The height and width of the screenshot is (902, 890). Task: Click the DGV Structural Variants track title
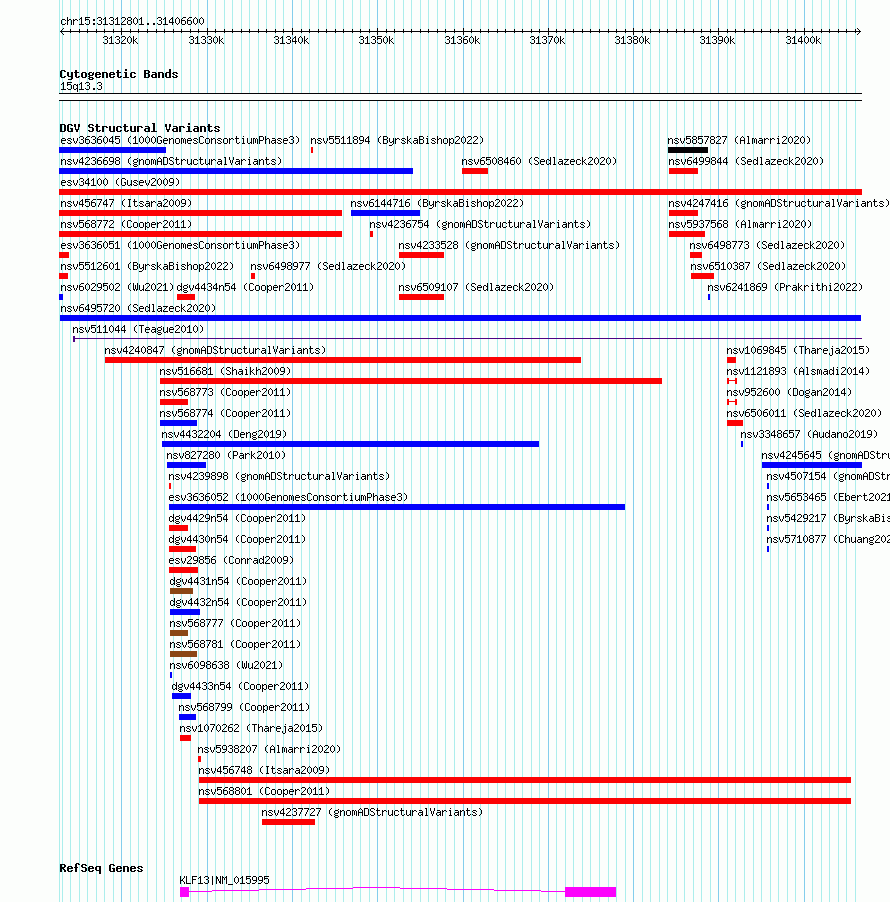140,128
